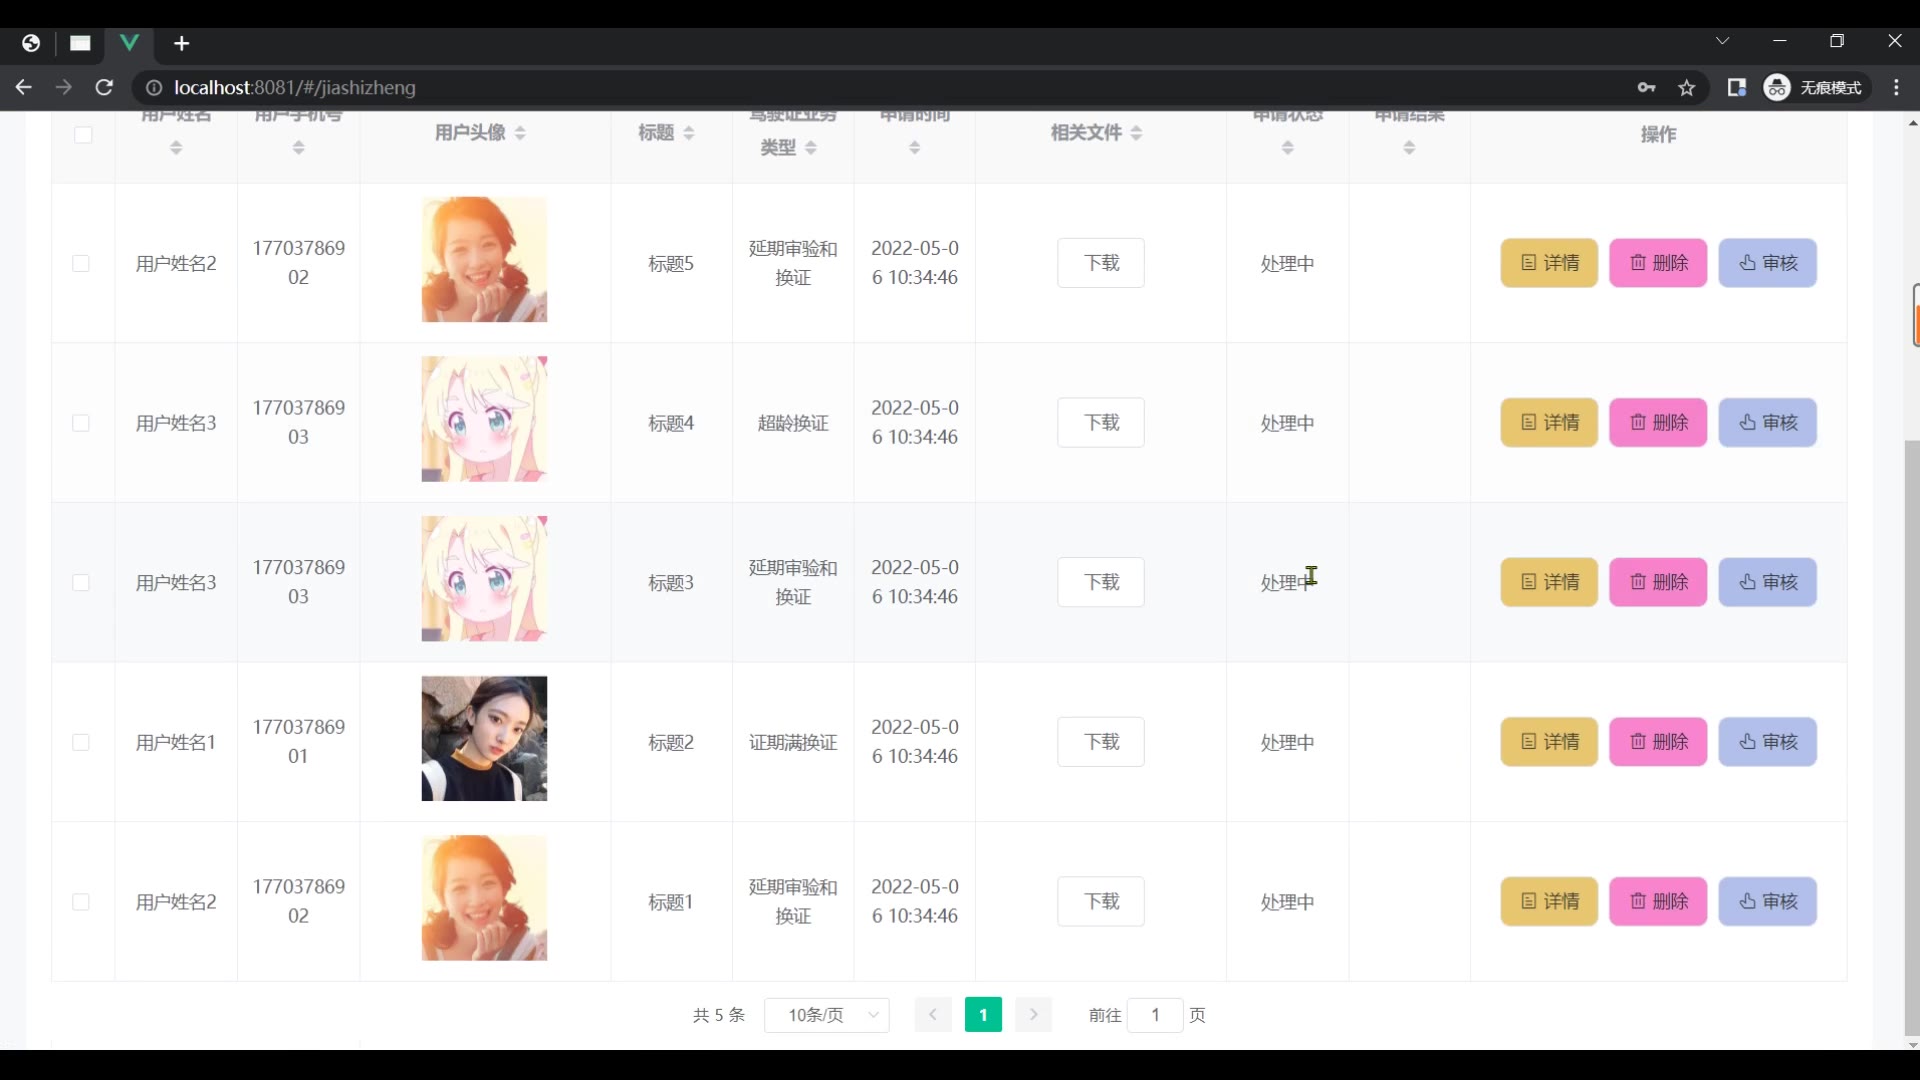Bookmark page with star icon
Screen dimensions: 1920x1080
1687,88
